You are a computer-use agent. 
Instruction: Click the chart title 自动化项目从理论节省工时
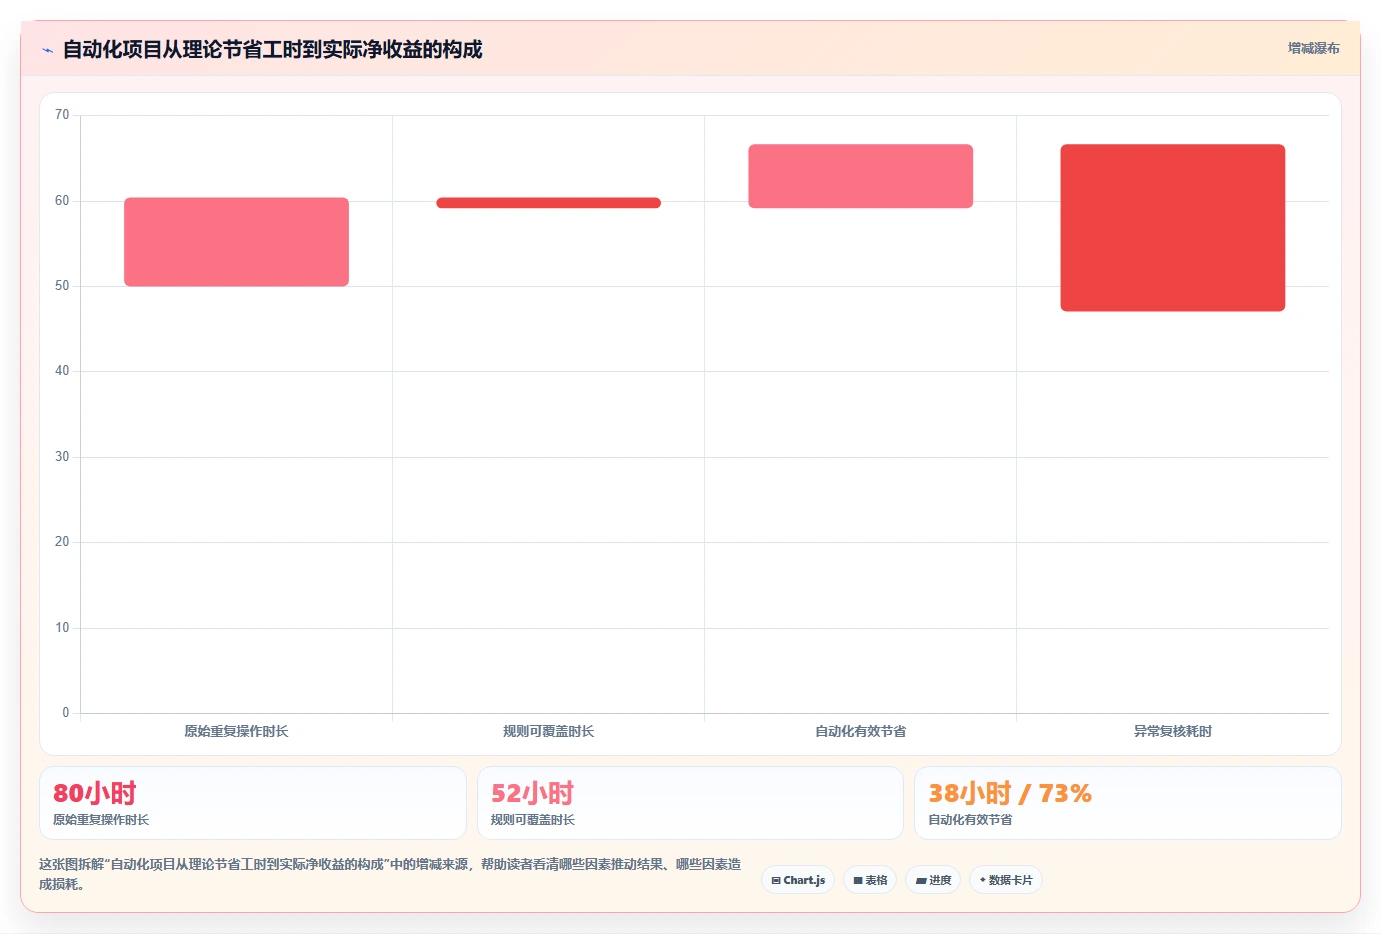(x=272, y=49)
